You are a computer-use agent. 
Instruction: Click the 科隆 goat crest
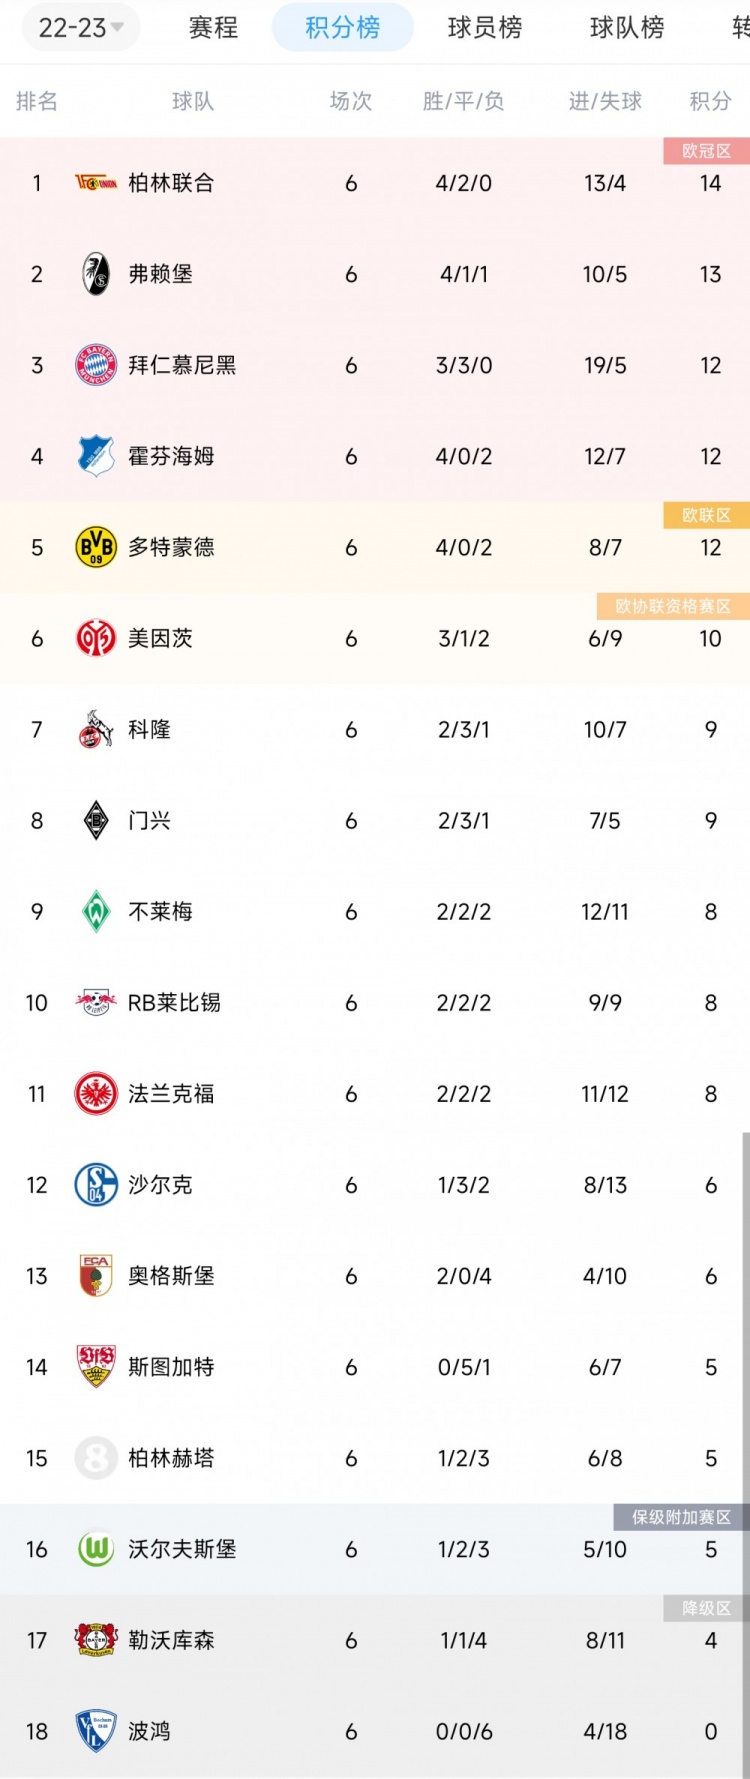[x=96, y=729]
